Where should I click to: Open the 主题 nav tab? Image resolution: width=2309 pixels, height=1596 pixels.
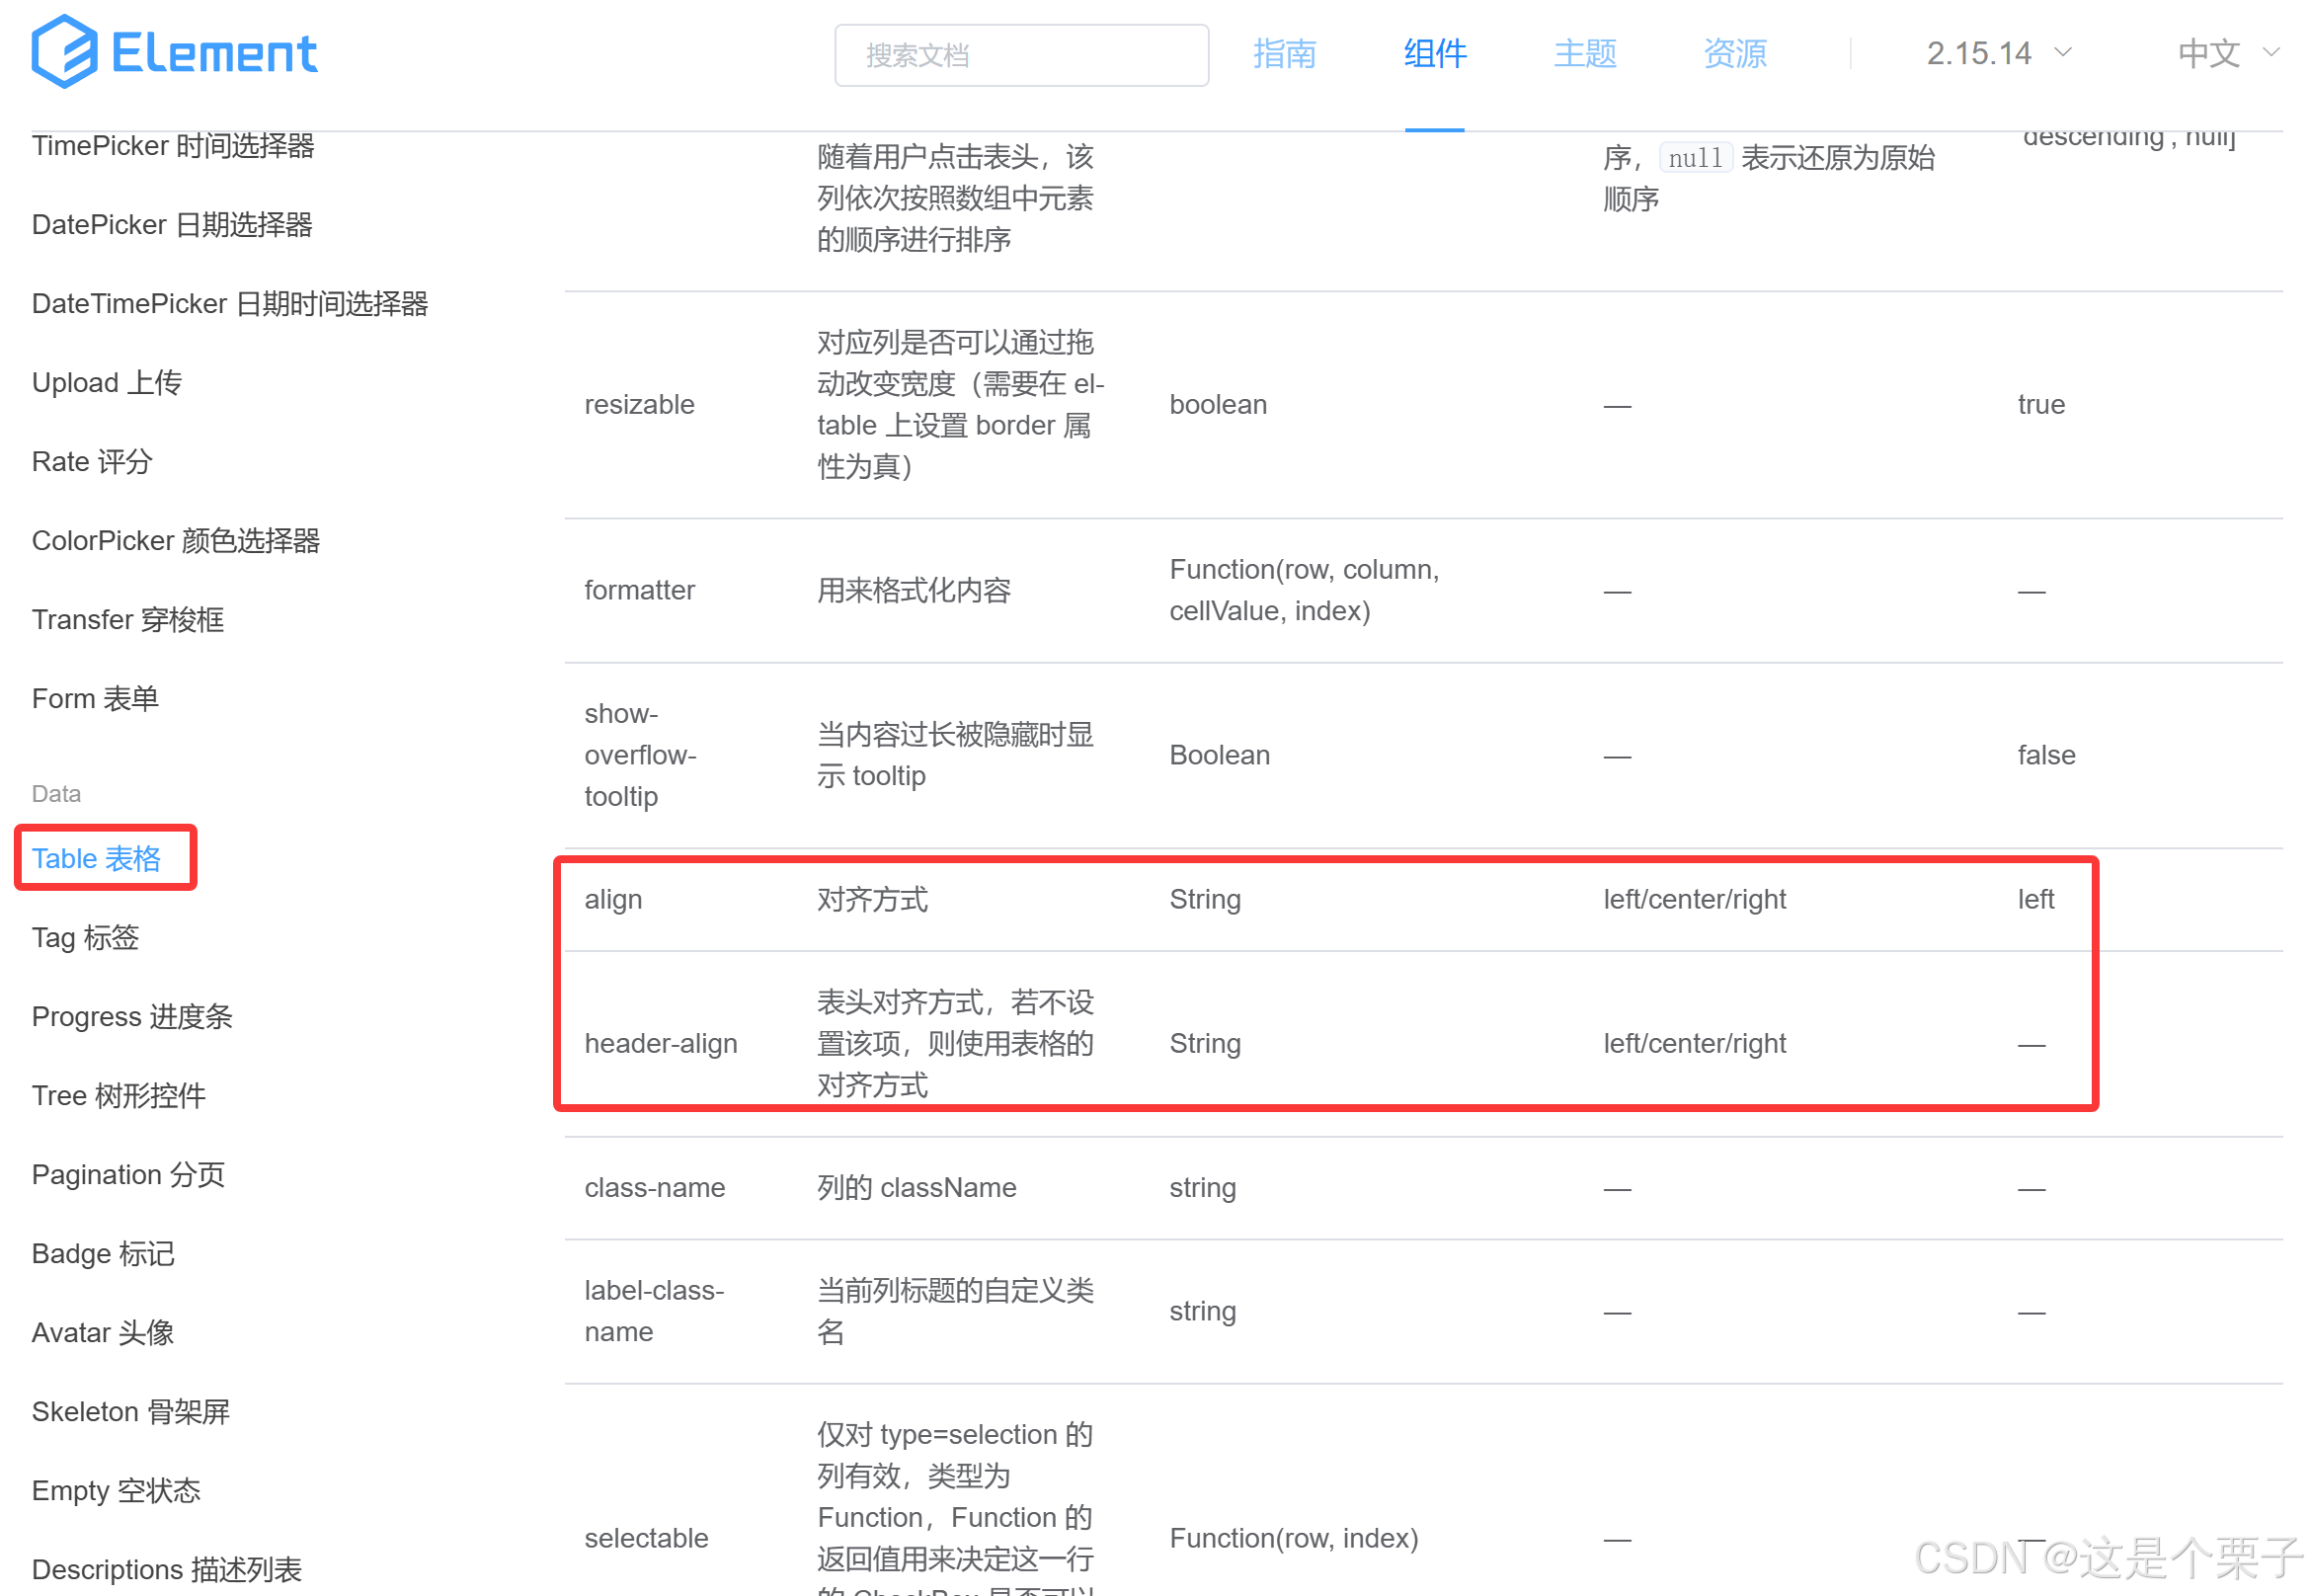point(1585,54)
